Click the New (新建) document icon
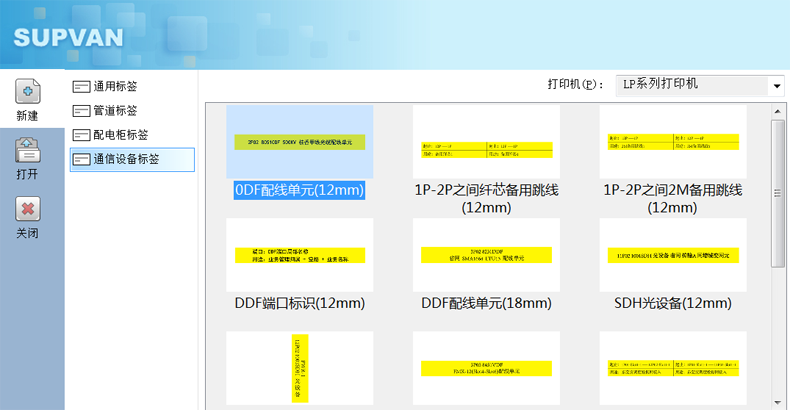Image resolution: width=790 pixels, height=410 pixels. pyautogui.click(x=27, y=92)
